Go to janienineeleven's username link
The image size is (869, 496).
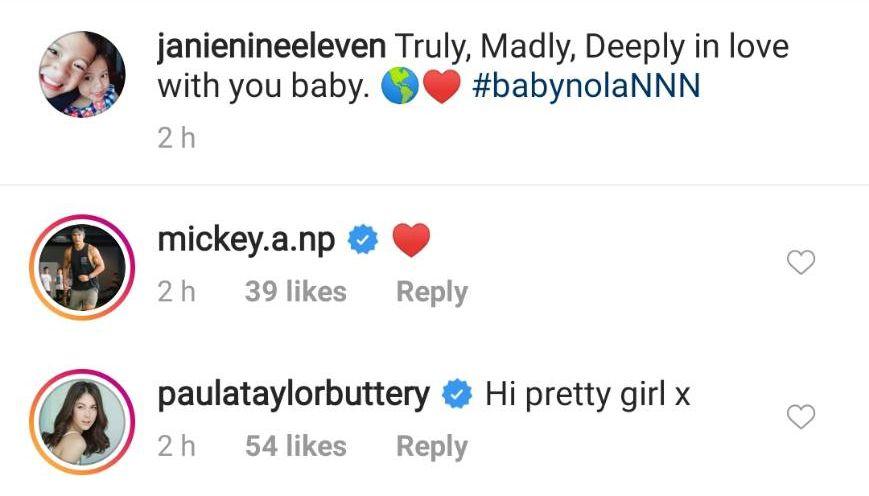pyautogui.click(x=271, y=46)
